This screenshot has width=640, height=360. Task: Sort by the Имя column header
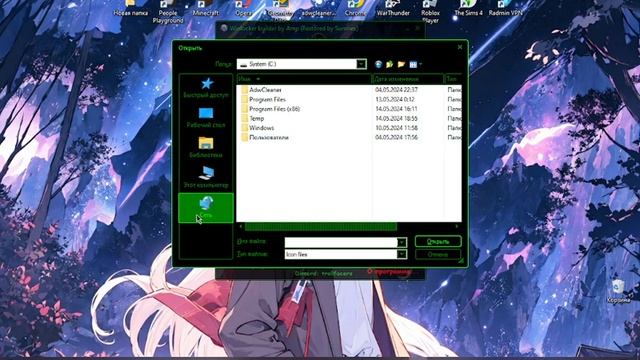(304, 79)
